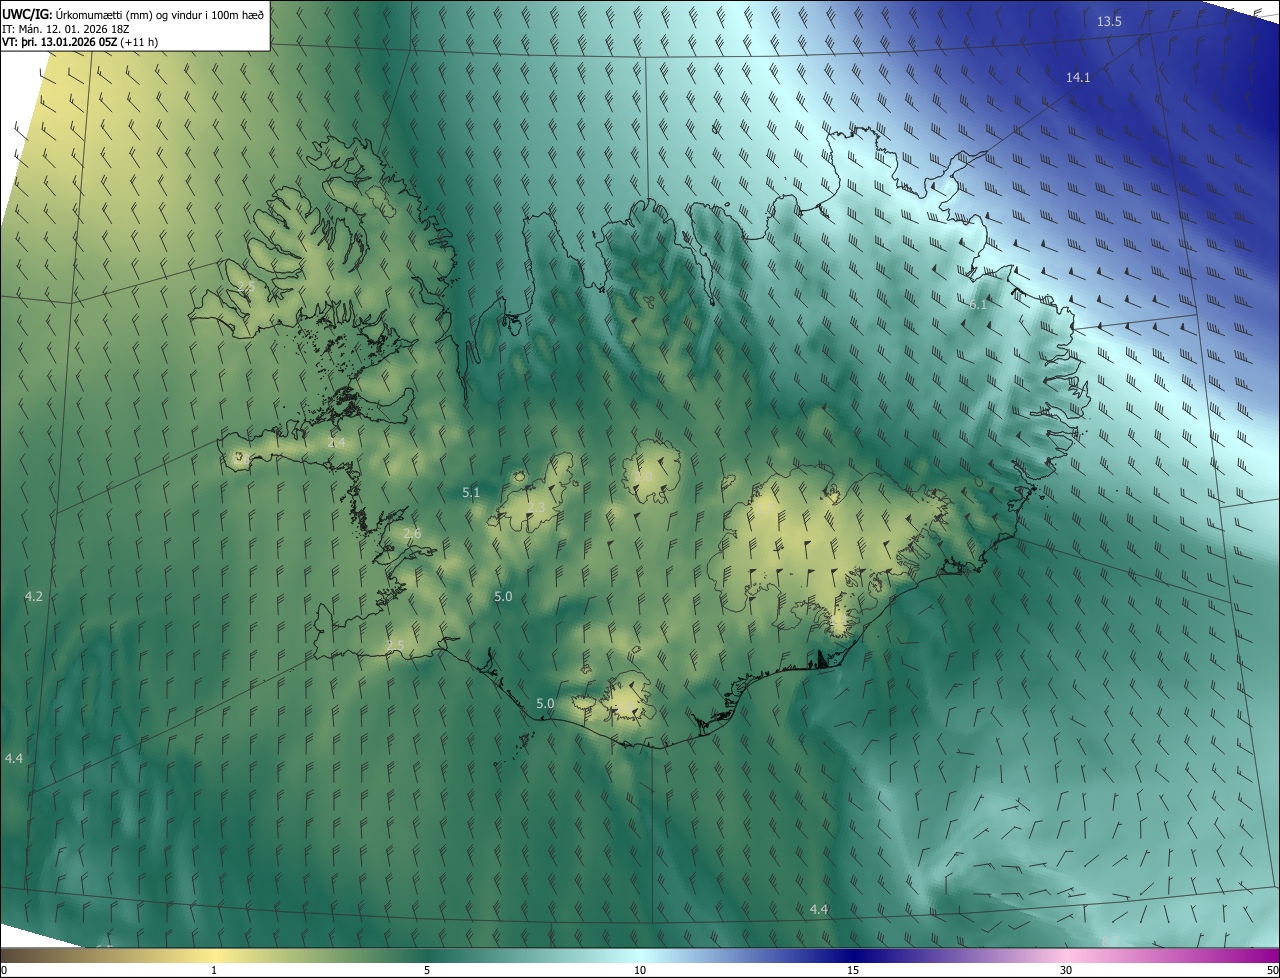Click the 'VT: þri. 13.01.2026 05Z (+11 h)' line

pyautogui.click(x=80, y=42)
